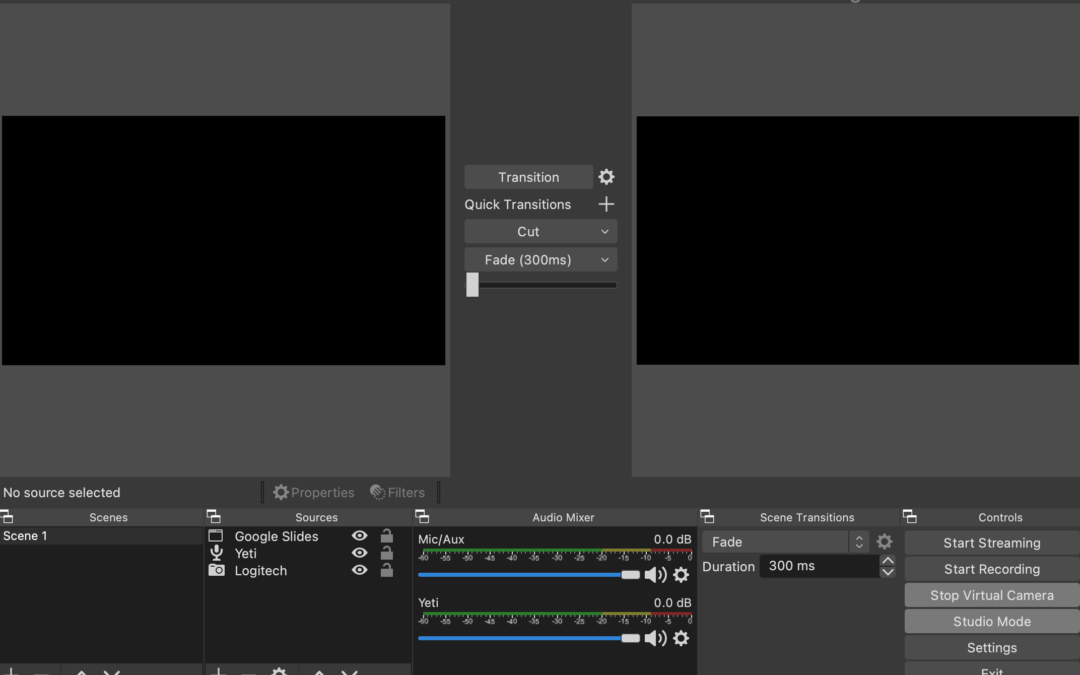Click Start Streaming button

coord(991,543)
